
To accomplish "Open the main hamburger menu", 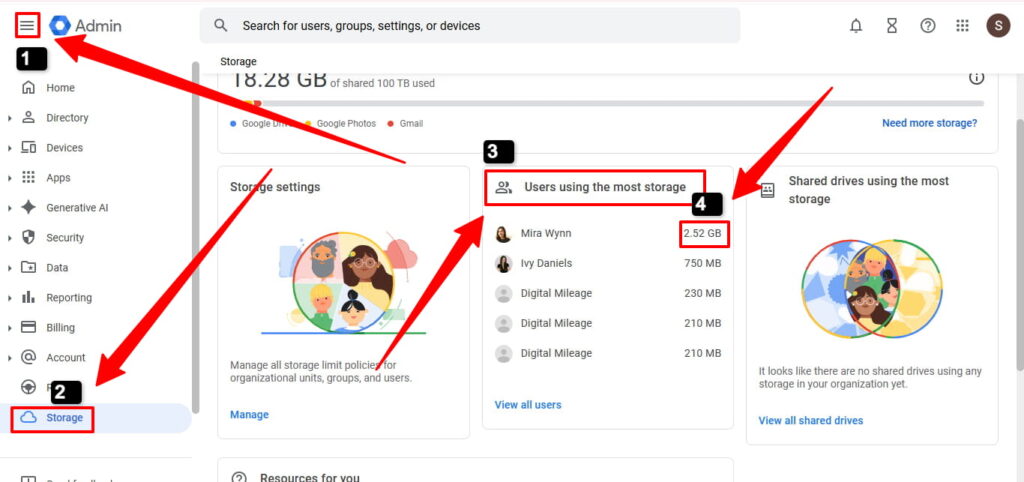I will click(27, 25).
